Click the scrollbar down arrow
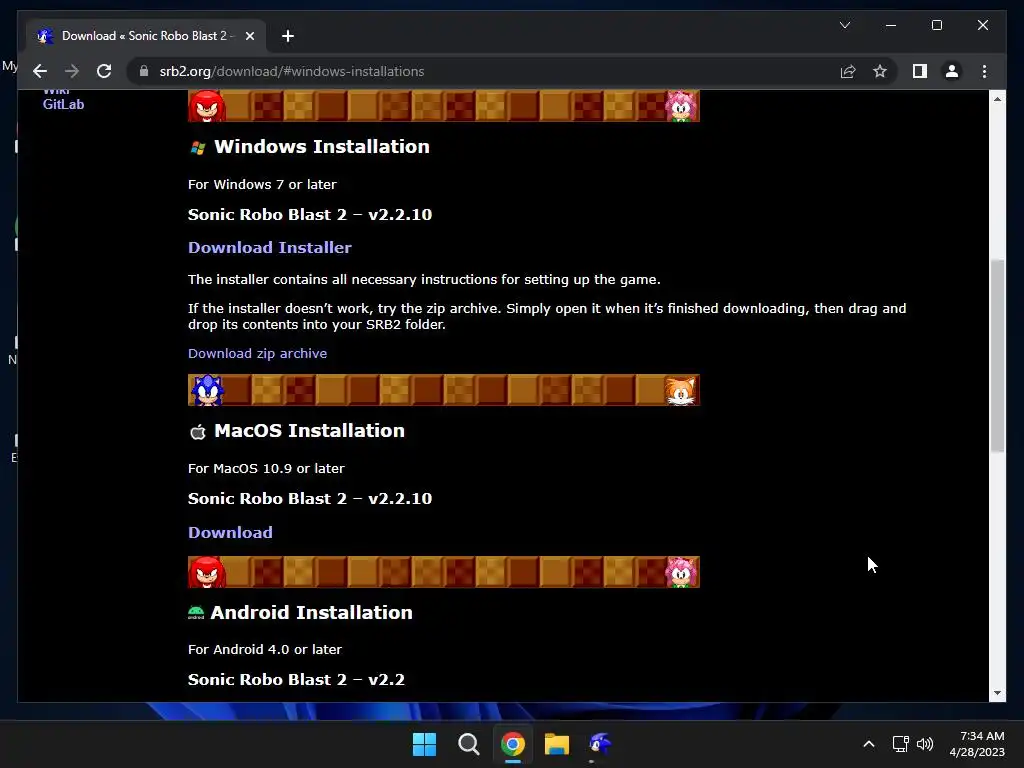The image size is (1024, 768). point(997,693)
